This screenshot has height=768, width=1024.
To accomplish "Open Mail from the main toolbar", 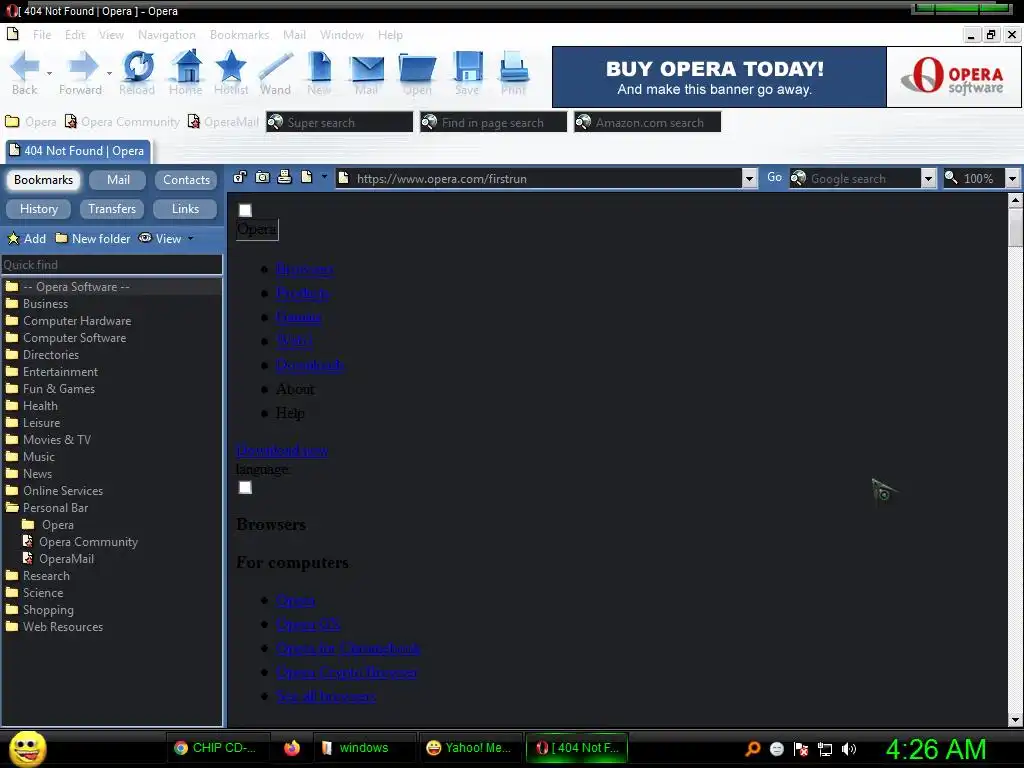I will pyautogui.click(x=366, y=72).
